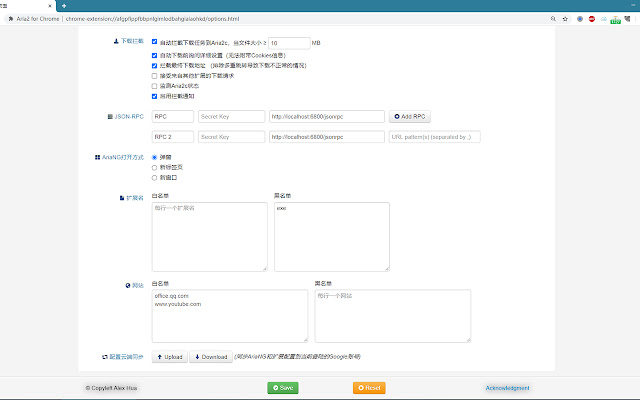Click Secret Key field for RPC 2
This screenshot has height=400, width=640.
coord(231,137)
